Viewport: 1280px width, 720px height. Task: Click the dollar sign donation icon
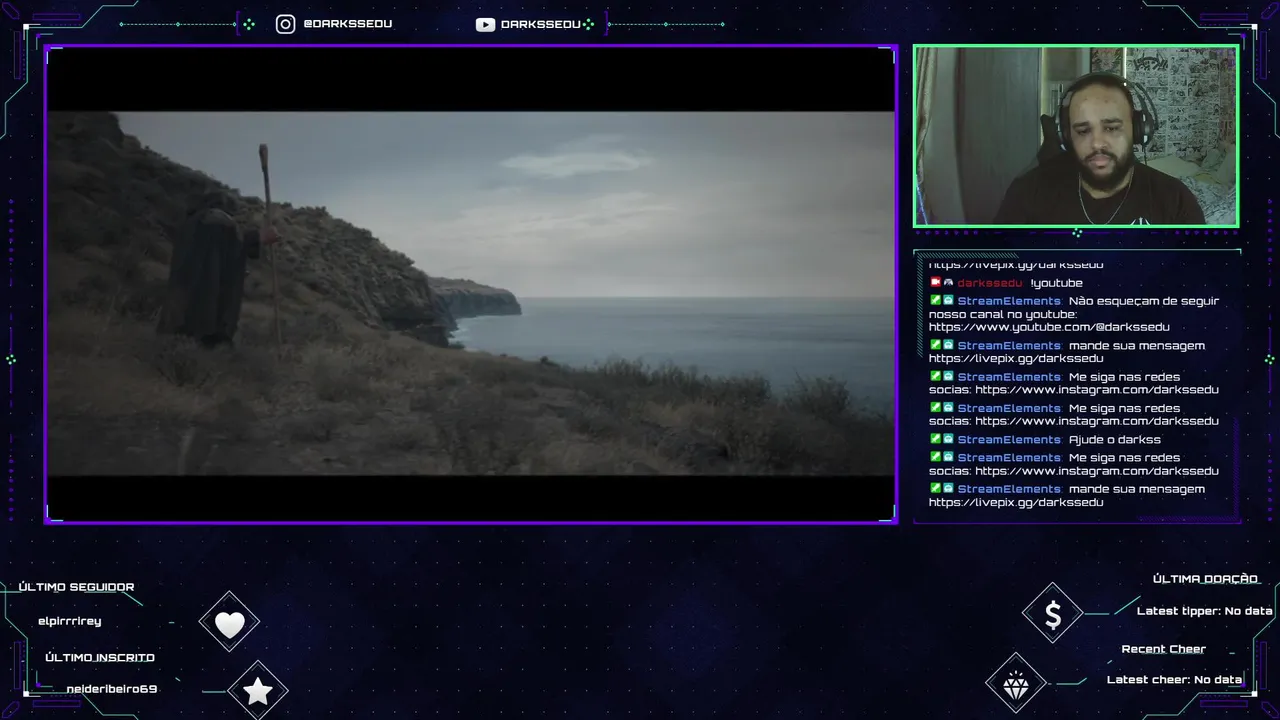click(x=1053, y=615)
